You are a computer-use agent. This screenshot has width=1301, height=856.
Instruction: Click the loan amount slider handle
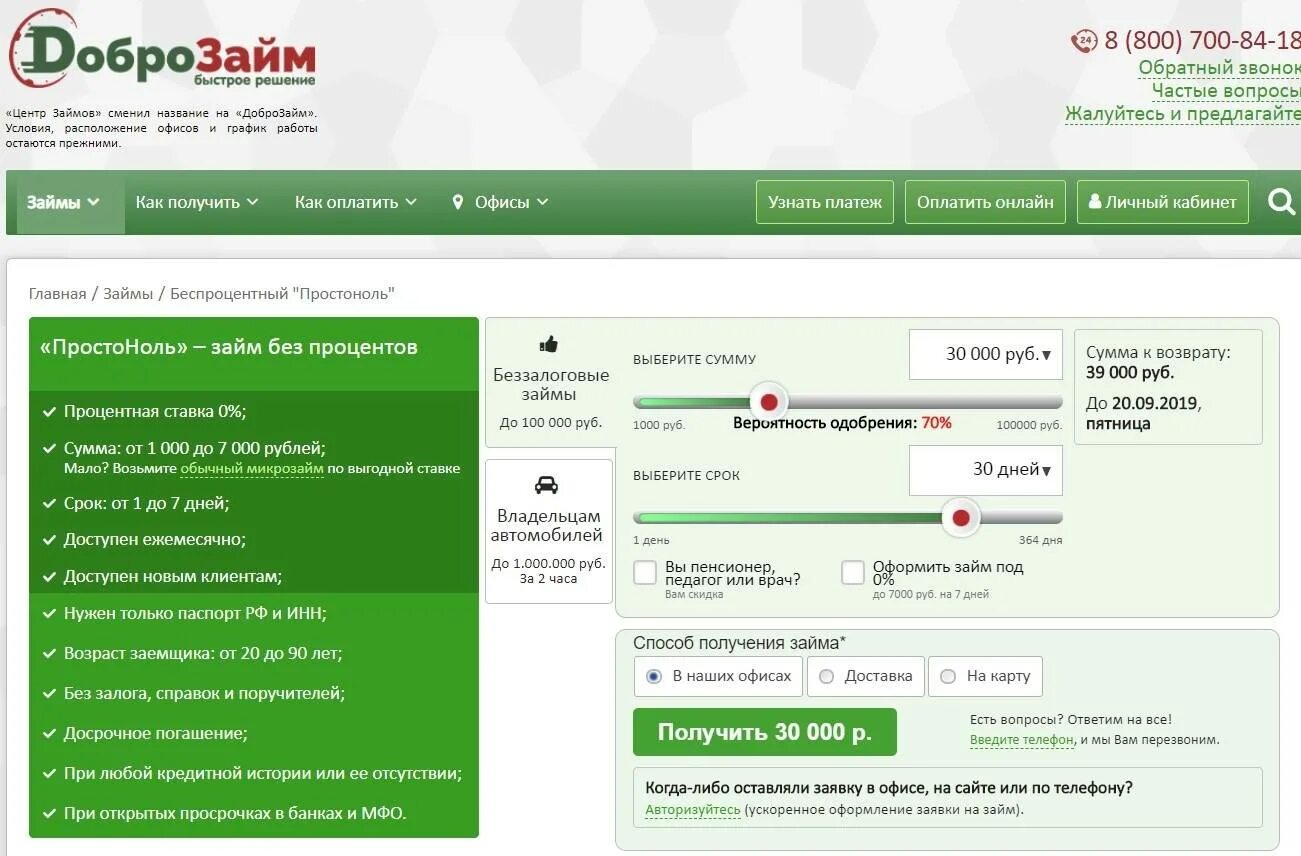[x=769, y=402]
